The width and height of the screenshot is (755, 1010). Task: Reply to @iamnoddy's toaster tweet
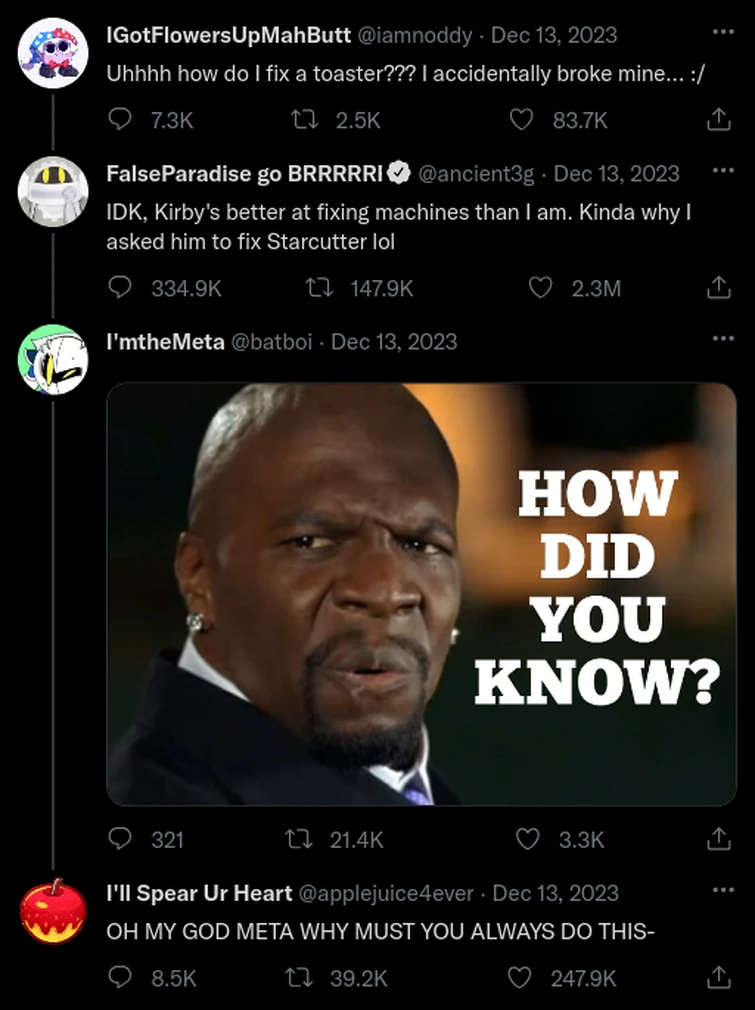click(x=119, y=120)
